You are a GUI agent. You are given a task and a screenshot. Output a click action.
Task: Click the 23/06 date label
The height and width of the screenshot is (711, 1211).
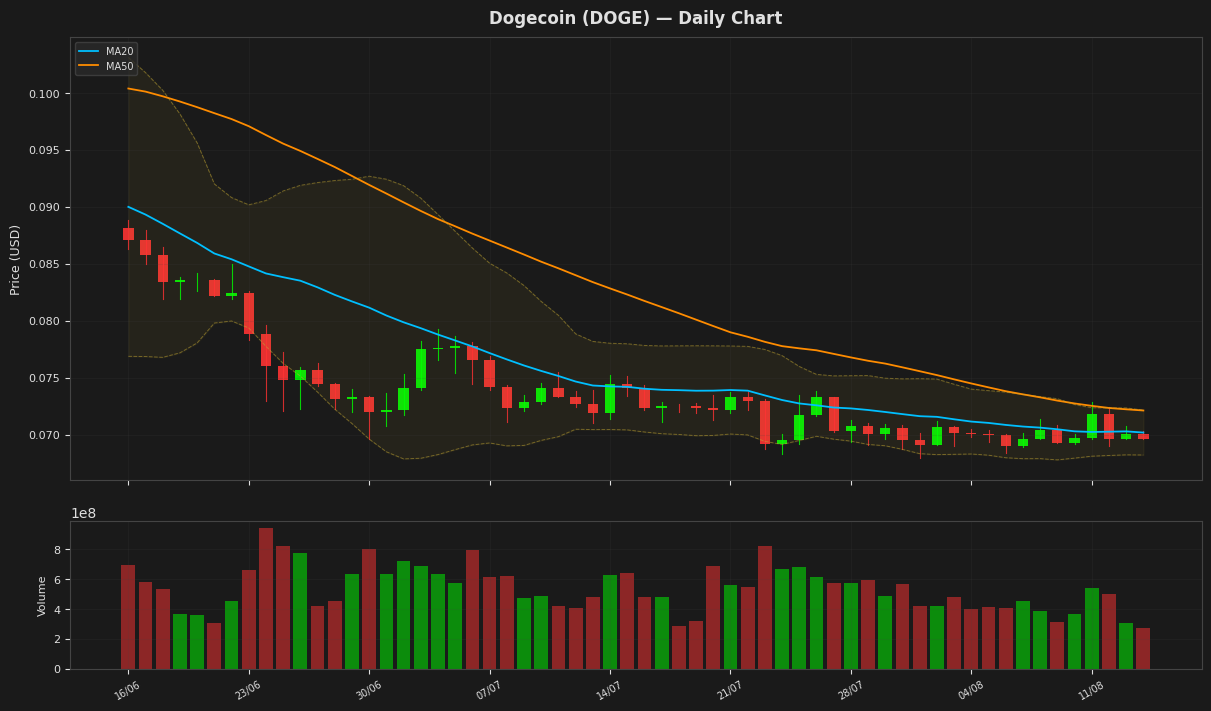tap(248, 691)
